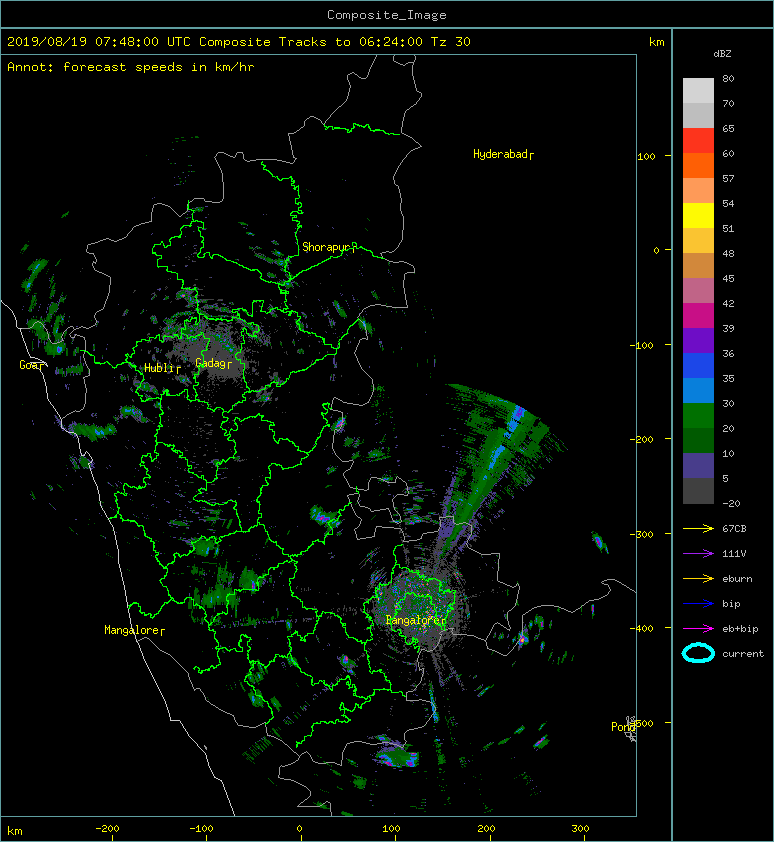Viewport: 774px width, 842px height.
Task: Select the dark green swatch between 20 and 10
Action: pyautogui.click(x=698, y=440)
